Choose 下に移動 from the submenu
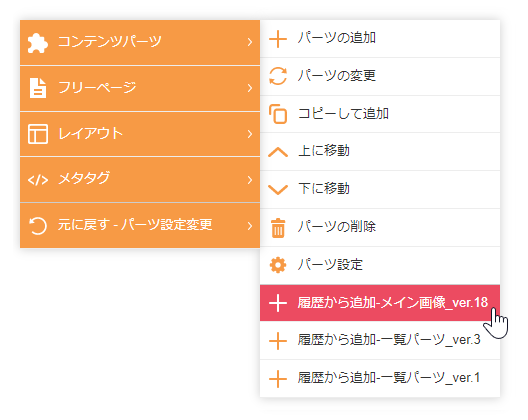The height and width of the screenshot is (420, 528). (x=380, y=189)
